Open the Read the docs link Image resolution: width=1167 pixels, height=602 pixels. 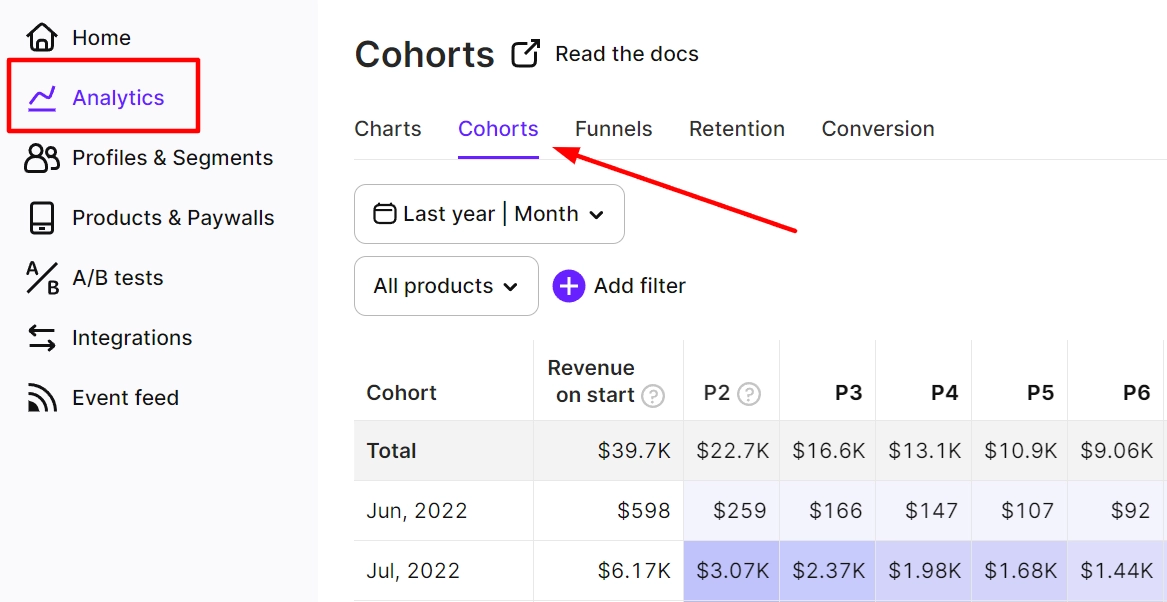point(627,54)
